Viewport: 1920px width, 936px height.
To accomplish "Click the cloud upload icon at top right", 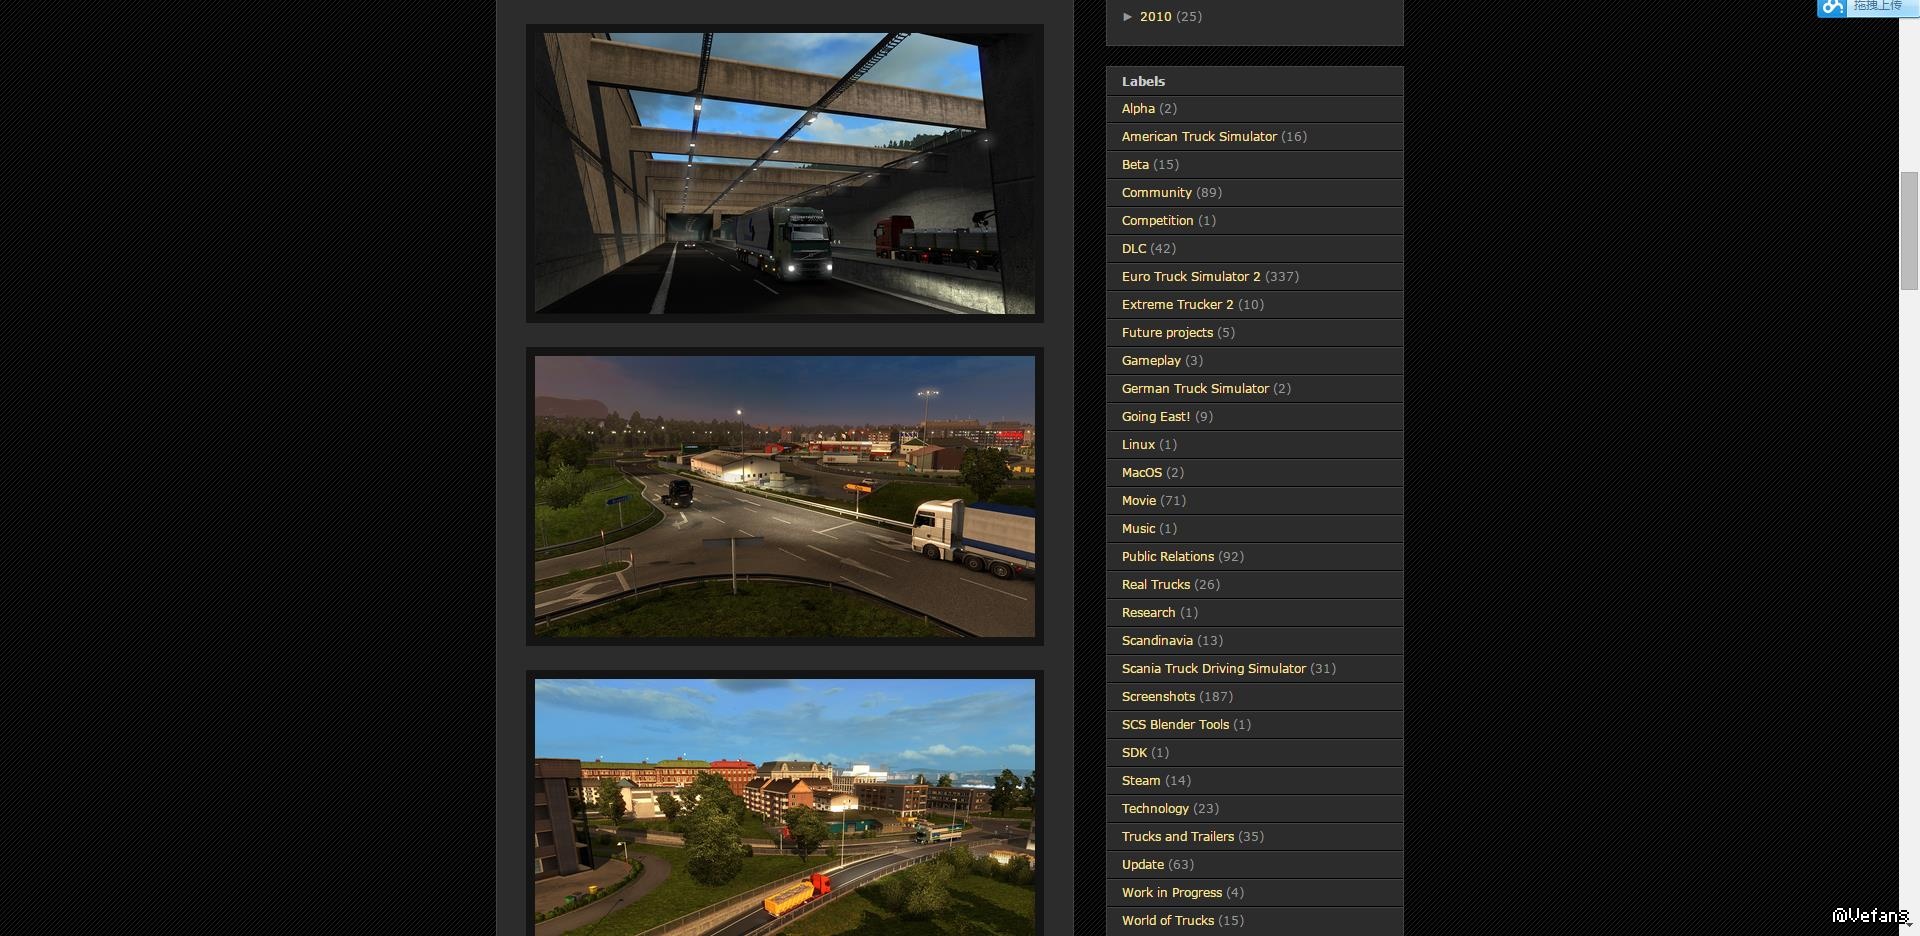I will 1832,8.
